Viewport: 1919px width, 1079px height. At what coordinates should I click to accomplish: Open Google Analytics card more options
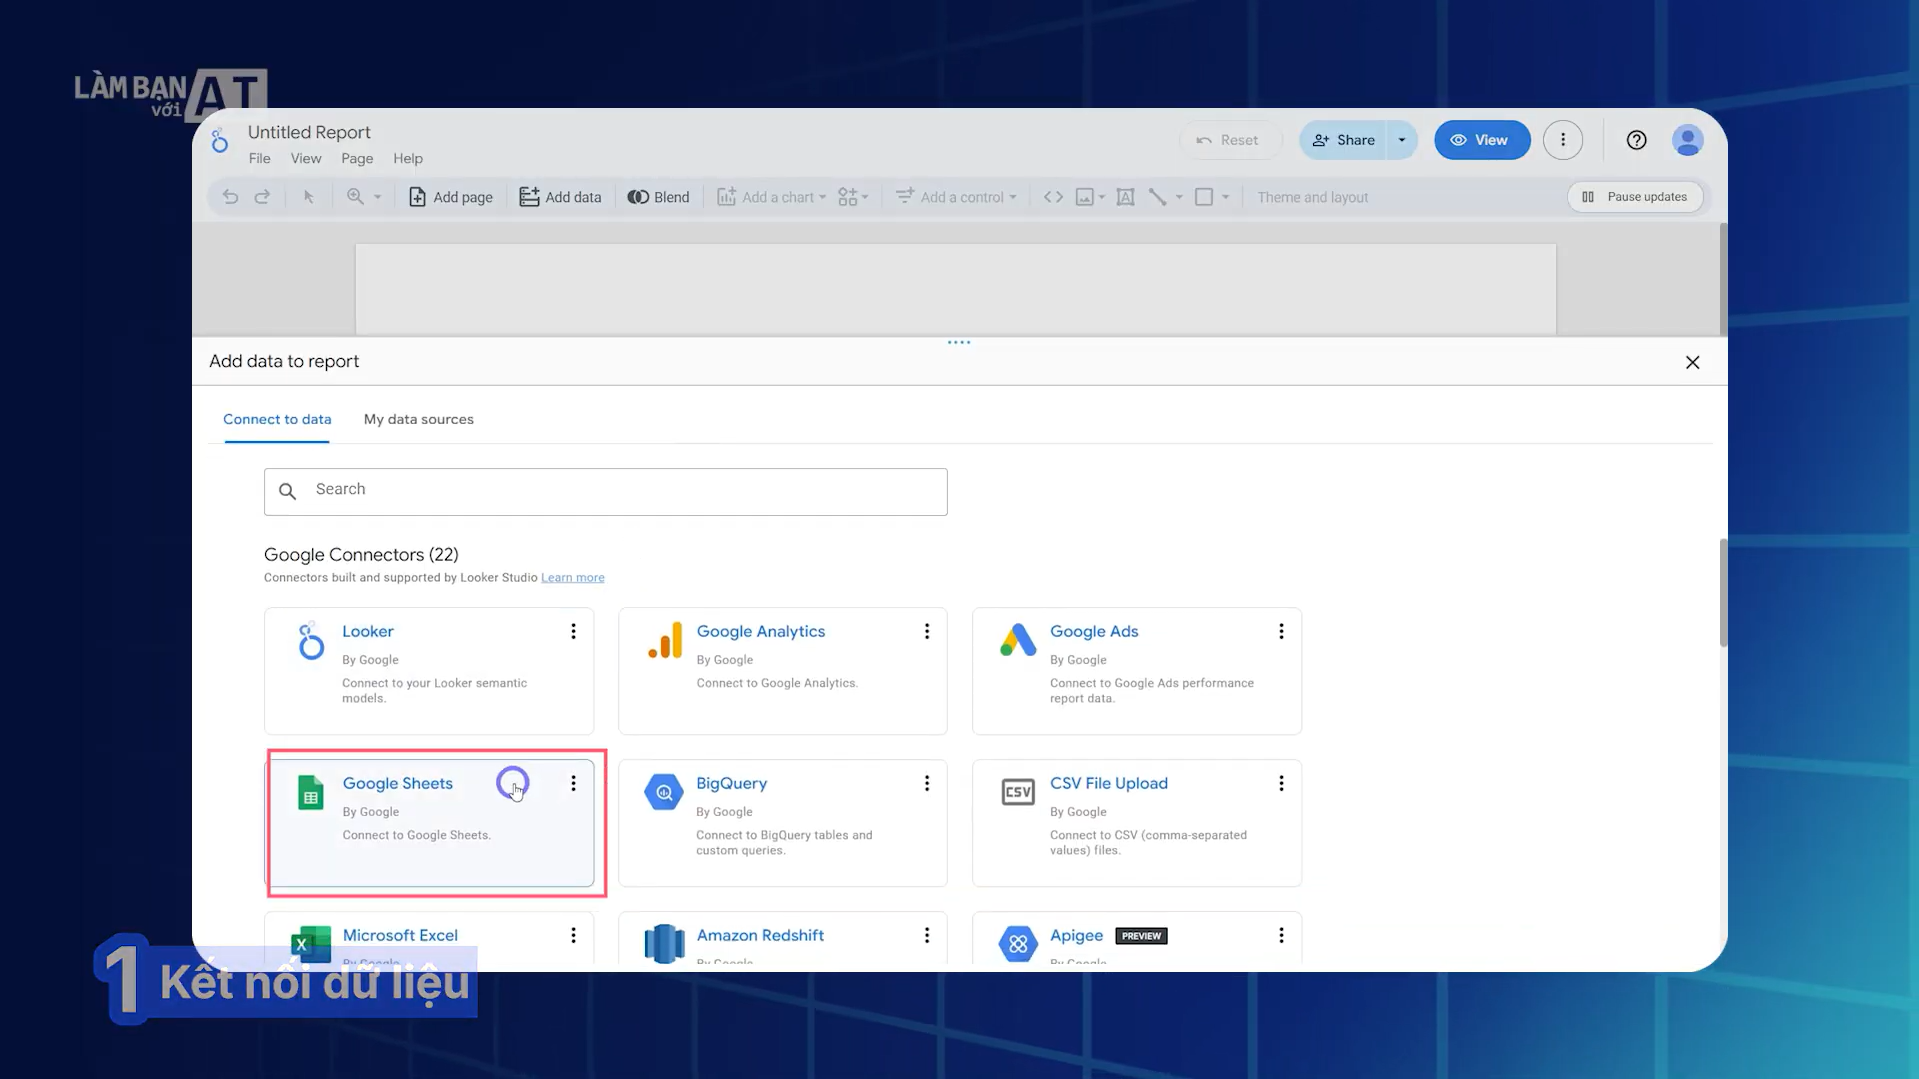point(927,631)
